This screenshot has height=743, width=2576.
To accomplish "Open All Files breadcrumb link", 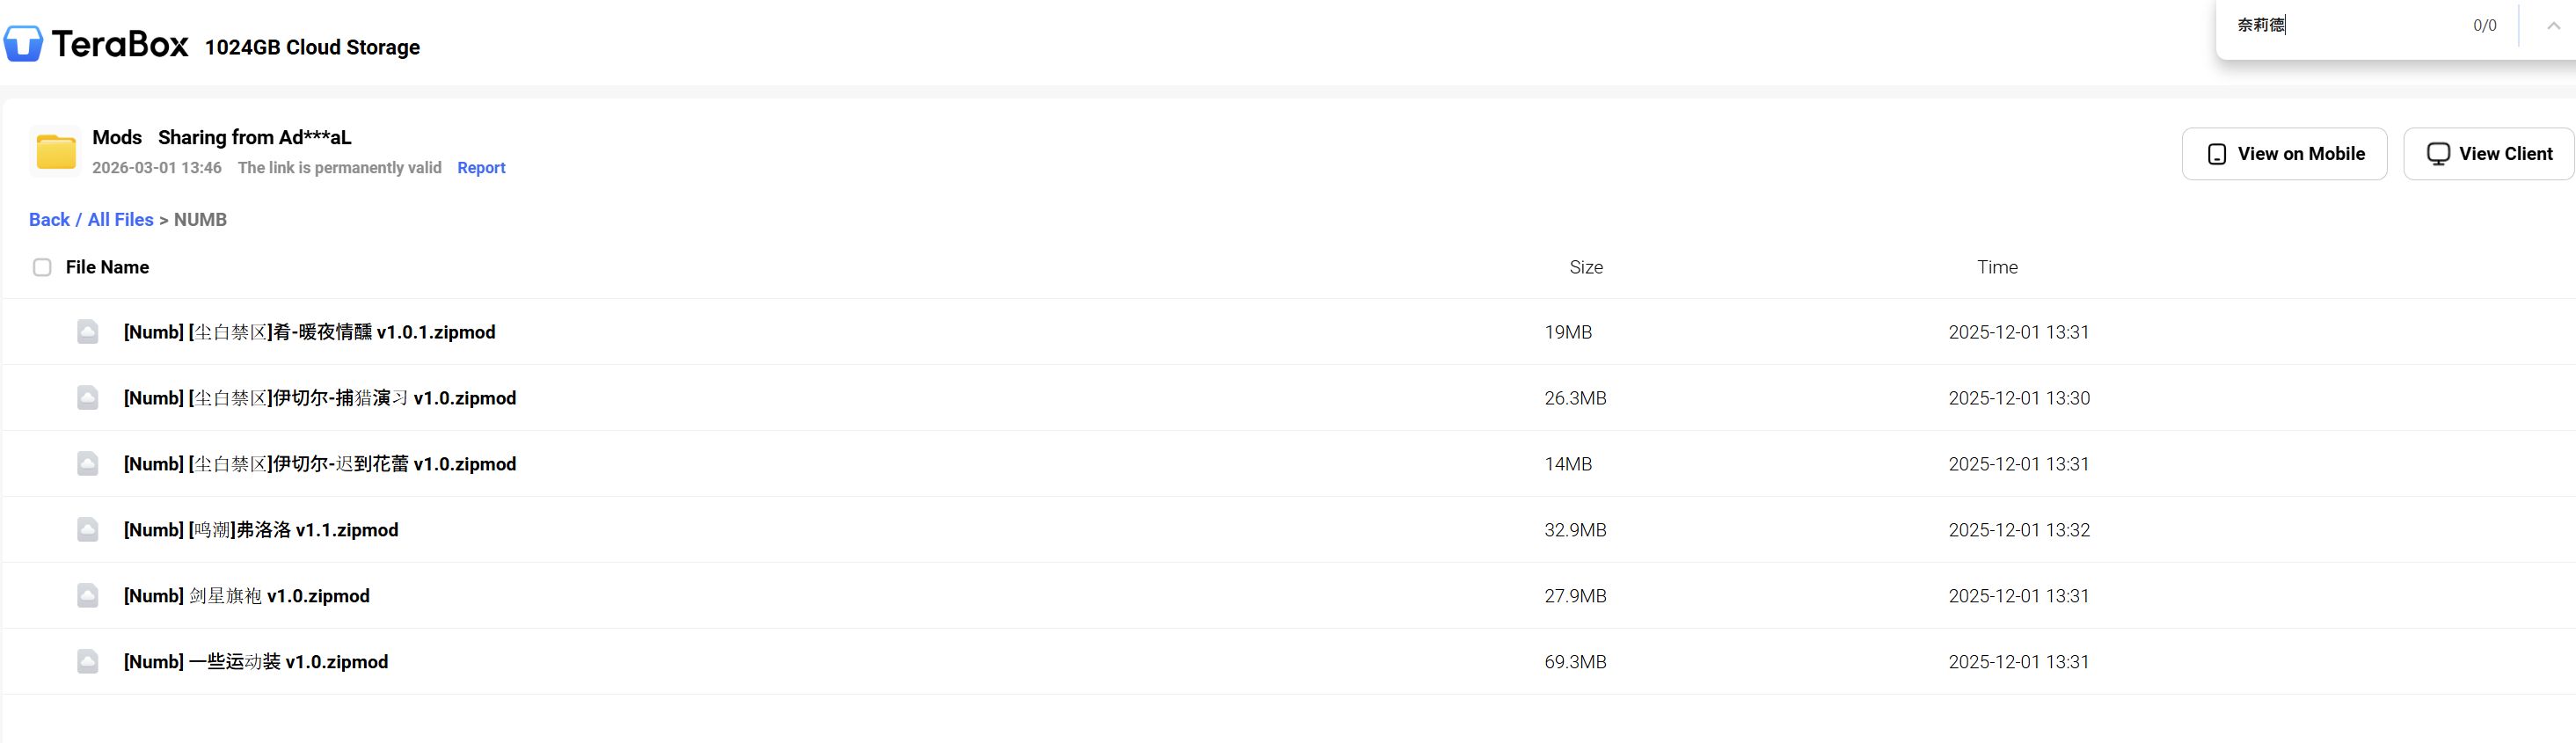I will coord(120,220).
